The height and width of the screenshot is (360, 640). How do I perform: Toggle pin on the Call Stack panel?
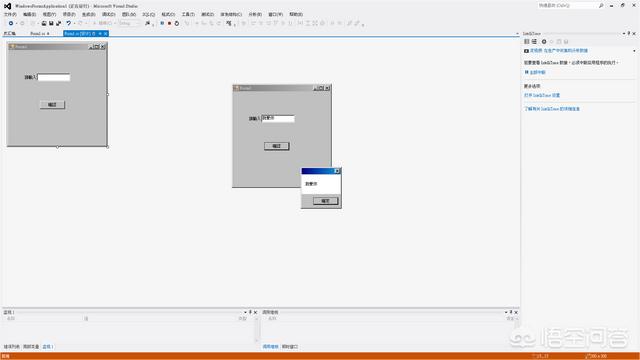tap(511, 312)
